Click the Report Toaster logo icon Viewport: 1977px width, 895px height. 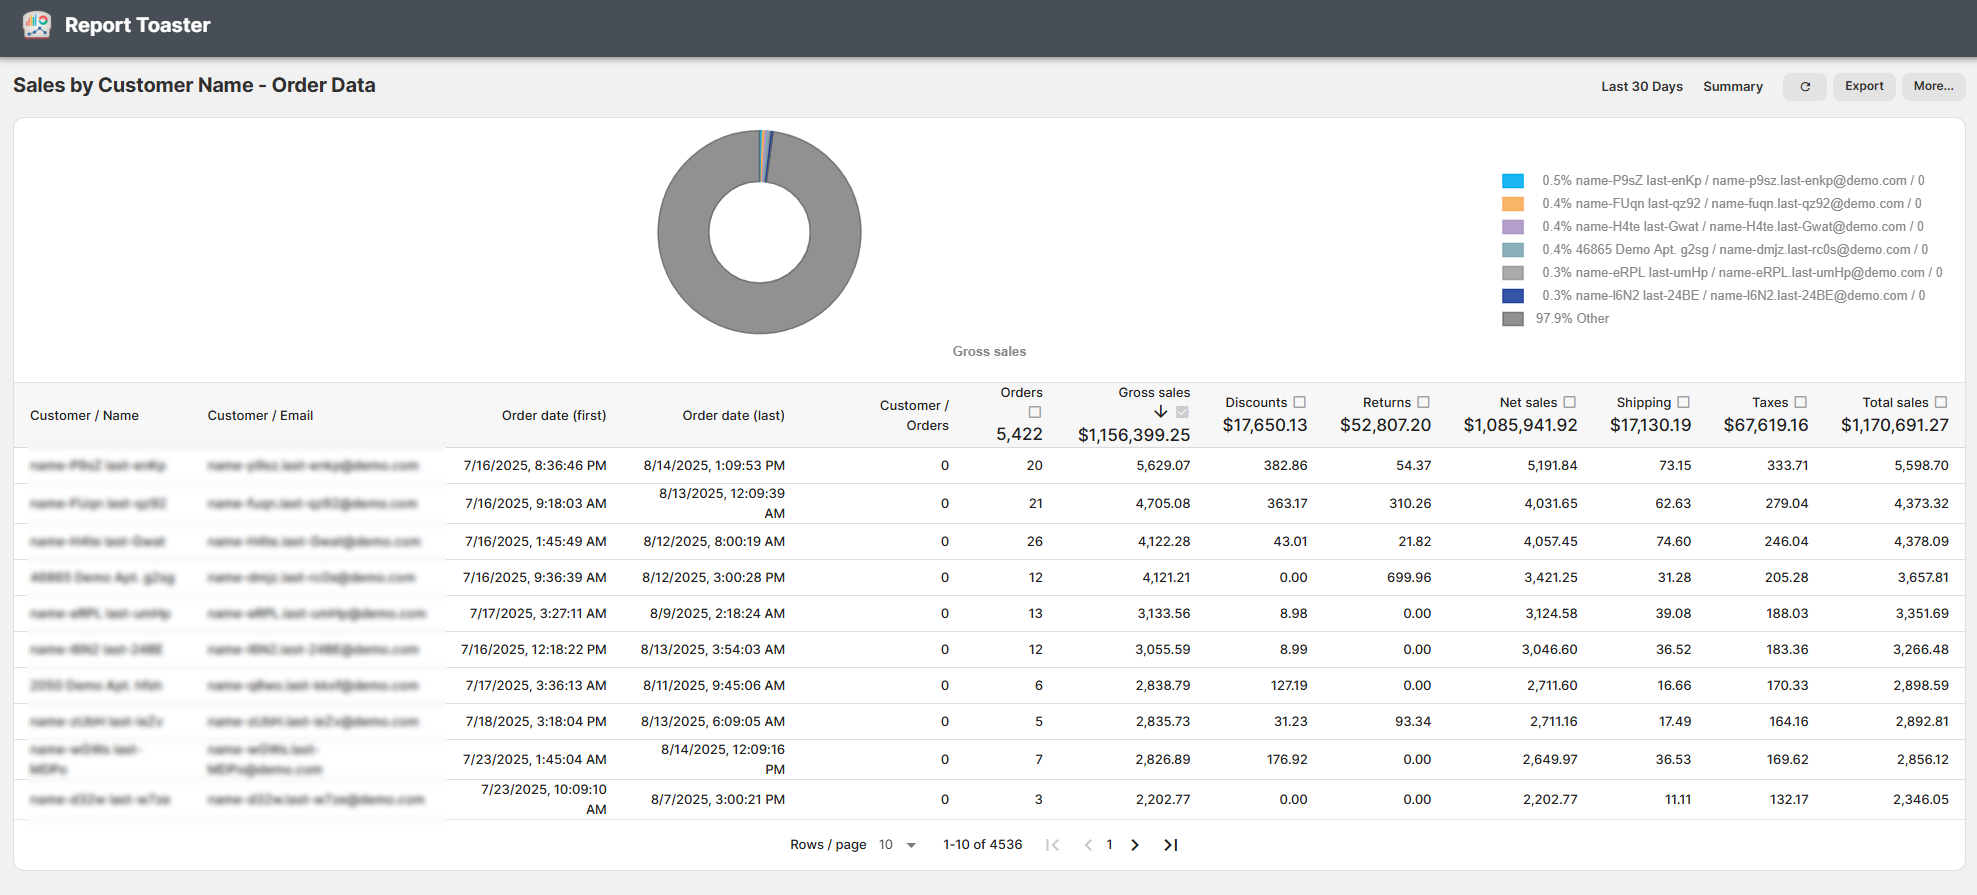click(x=37, y=25)
